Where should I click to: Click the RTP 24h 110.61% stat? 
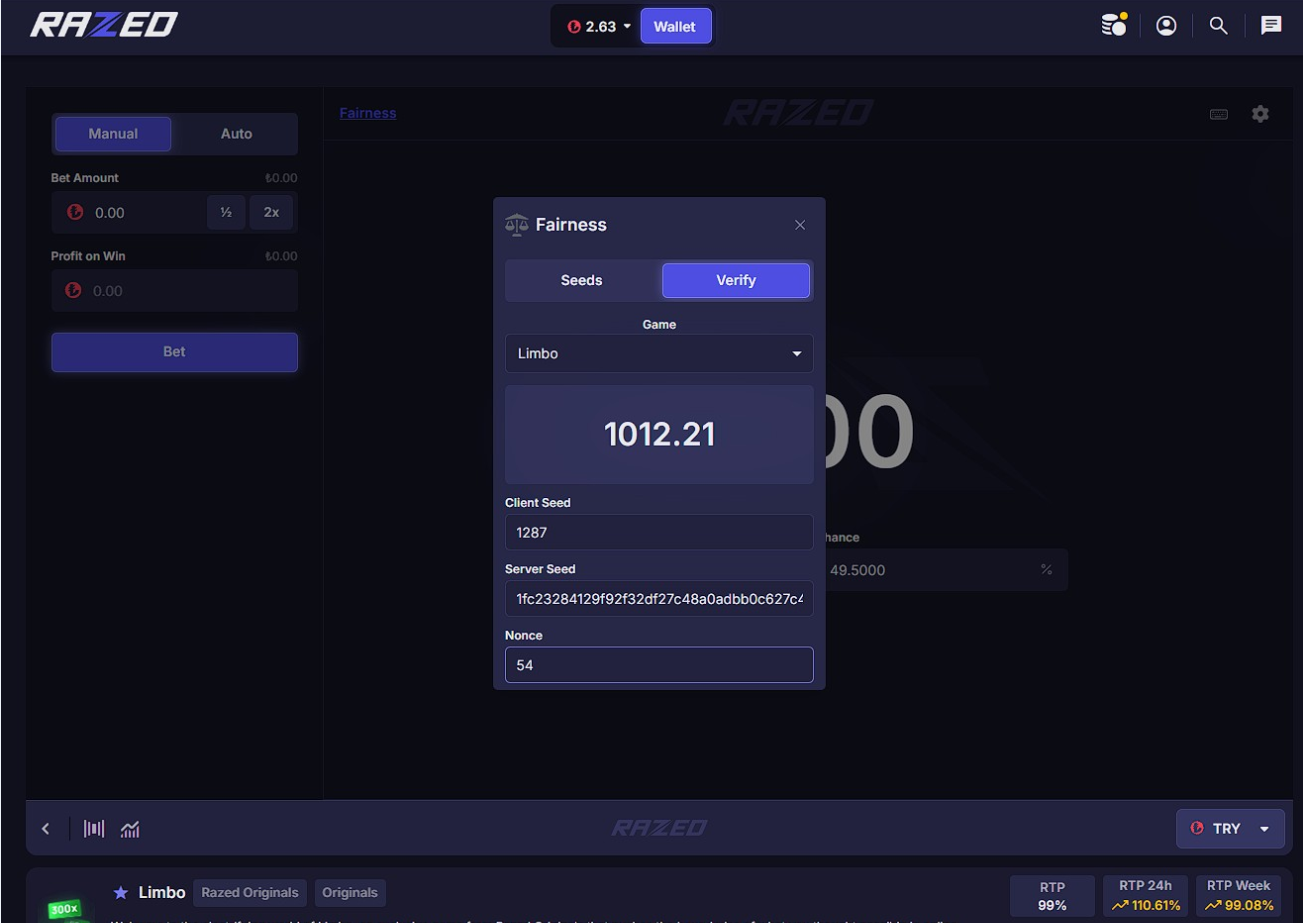(1146, 896)
